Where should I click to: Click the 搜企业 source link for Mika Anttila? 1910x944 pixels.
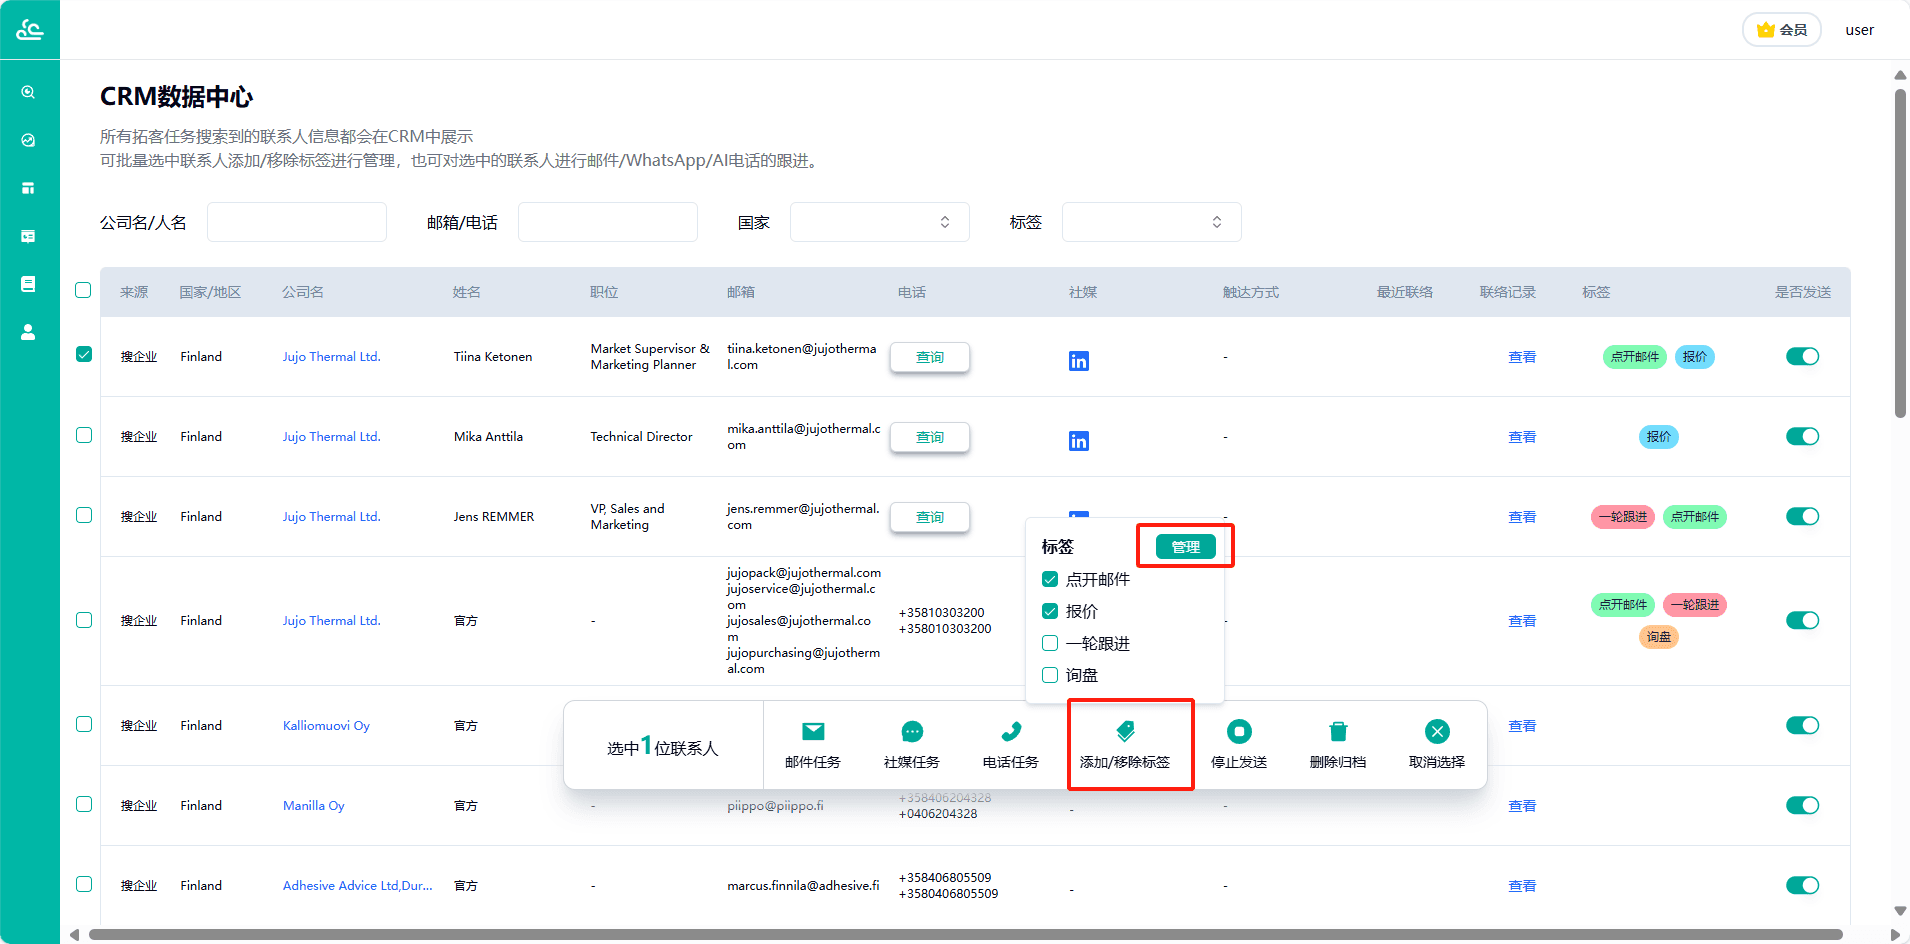pos(139,437)
